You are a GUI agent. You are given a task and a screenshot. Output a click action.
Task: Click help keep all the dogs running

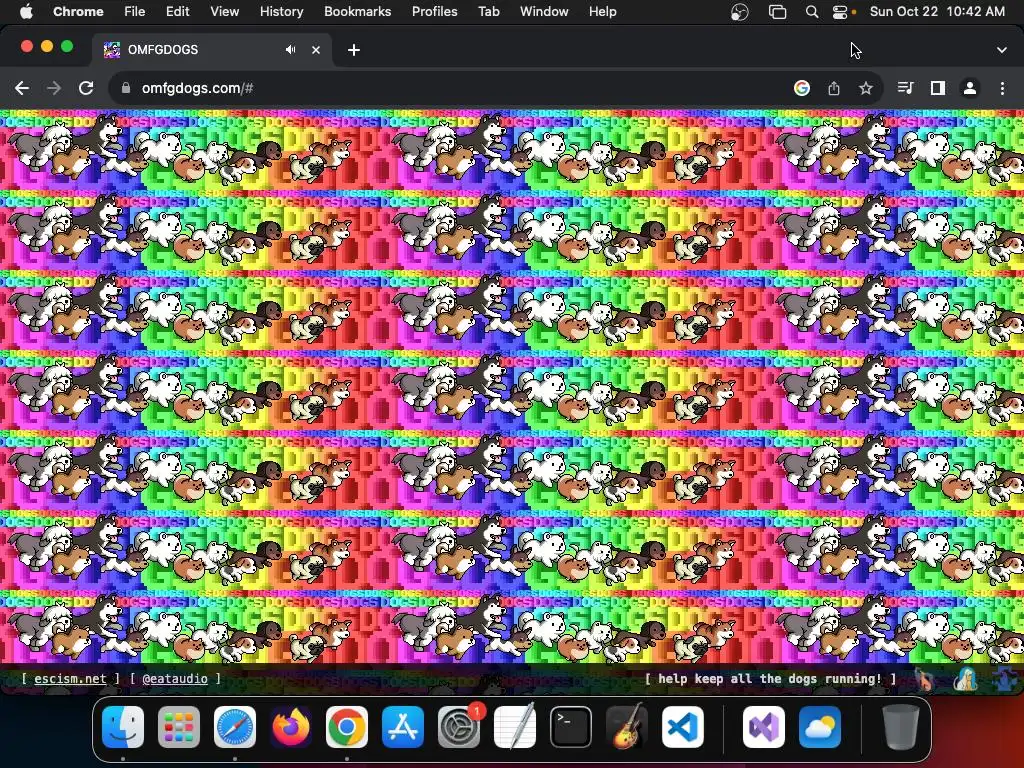pyautogui.click(x=770, y=679)
